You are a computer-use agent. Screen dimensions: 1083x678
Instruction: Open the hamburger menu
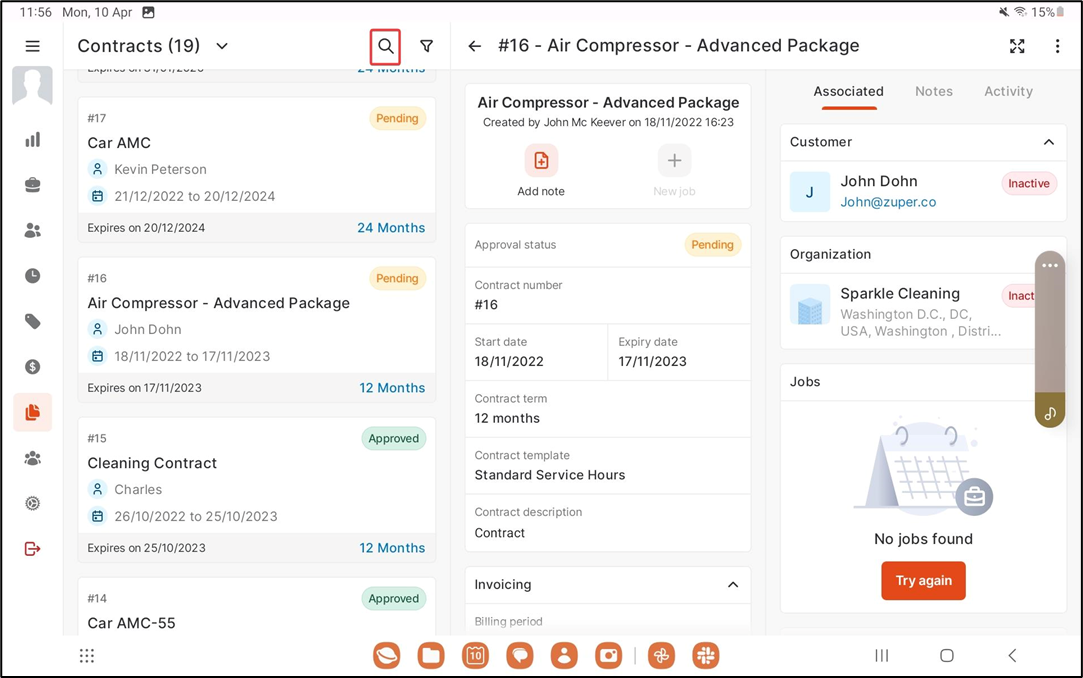pyautogui.click(x=33, y=46)
